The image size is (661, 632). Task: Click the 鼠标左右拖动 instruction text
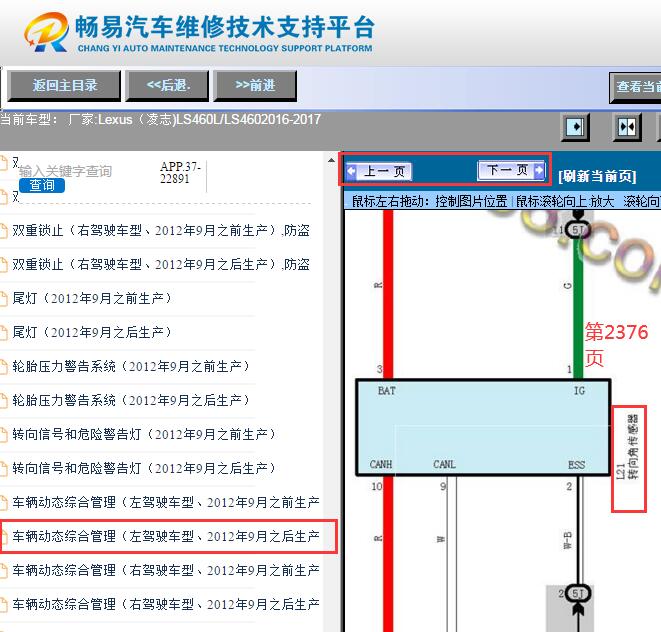[x=429, y=201]
